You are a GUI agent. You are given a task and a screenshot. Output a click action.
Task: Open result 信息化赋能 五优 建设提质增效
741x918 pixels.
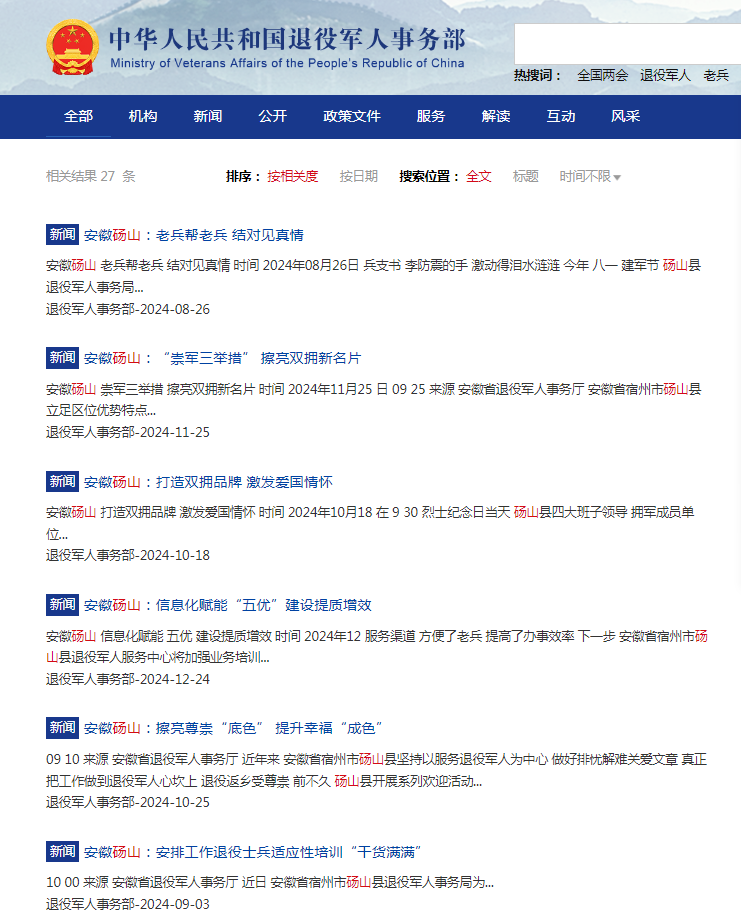pos(228,605)
